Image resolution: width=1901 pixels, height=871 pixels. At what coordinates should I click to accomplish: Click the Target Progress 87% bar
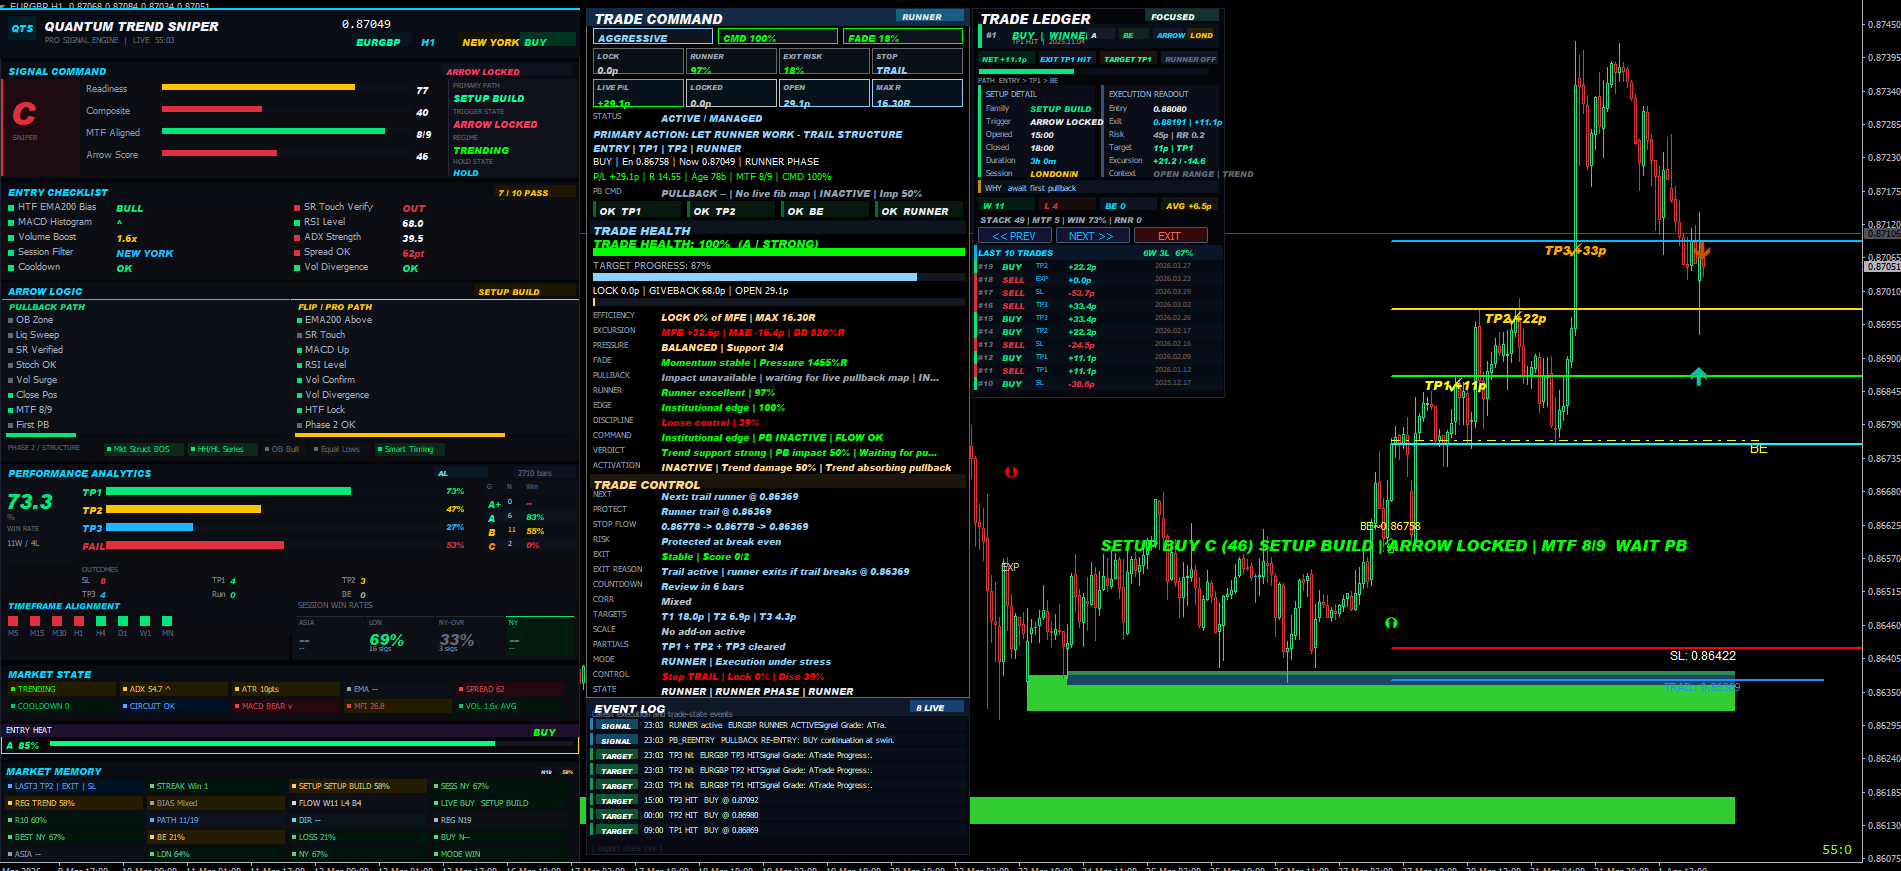778,277
